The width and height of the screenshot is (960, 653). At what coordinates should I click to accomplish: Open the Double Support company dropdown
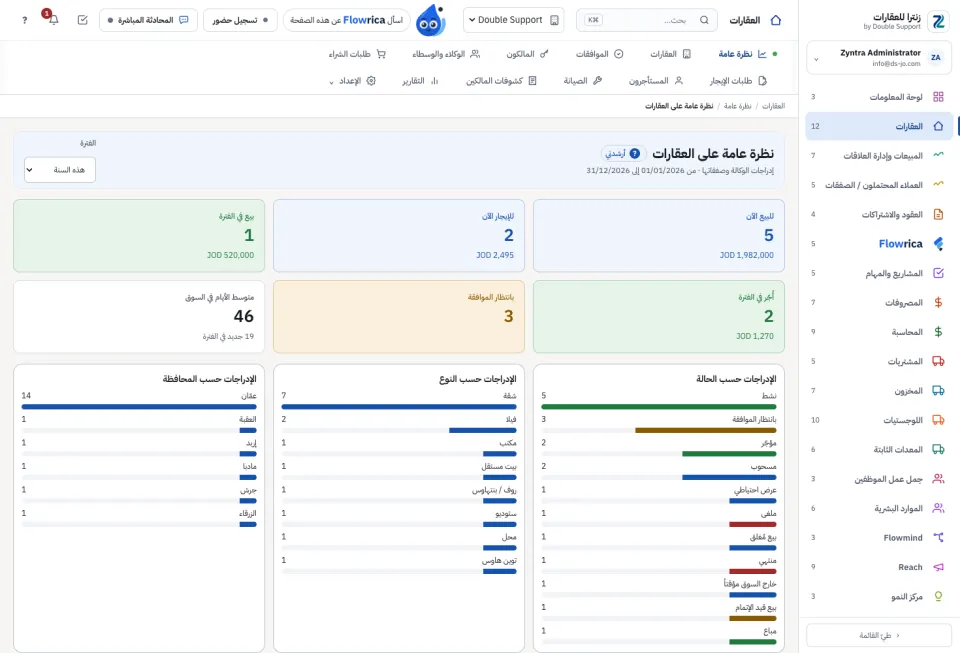(514, 20)
